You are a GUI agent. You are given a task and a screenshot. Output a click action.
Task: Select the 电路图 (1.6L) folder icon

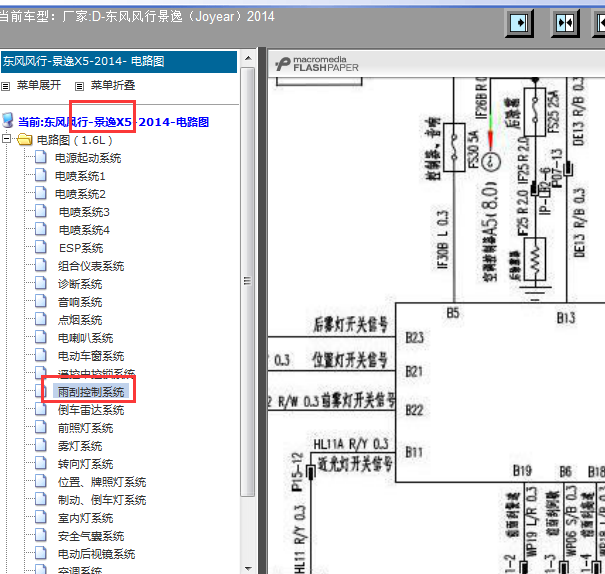25,139
